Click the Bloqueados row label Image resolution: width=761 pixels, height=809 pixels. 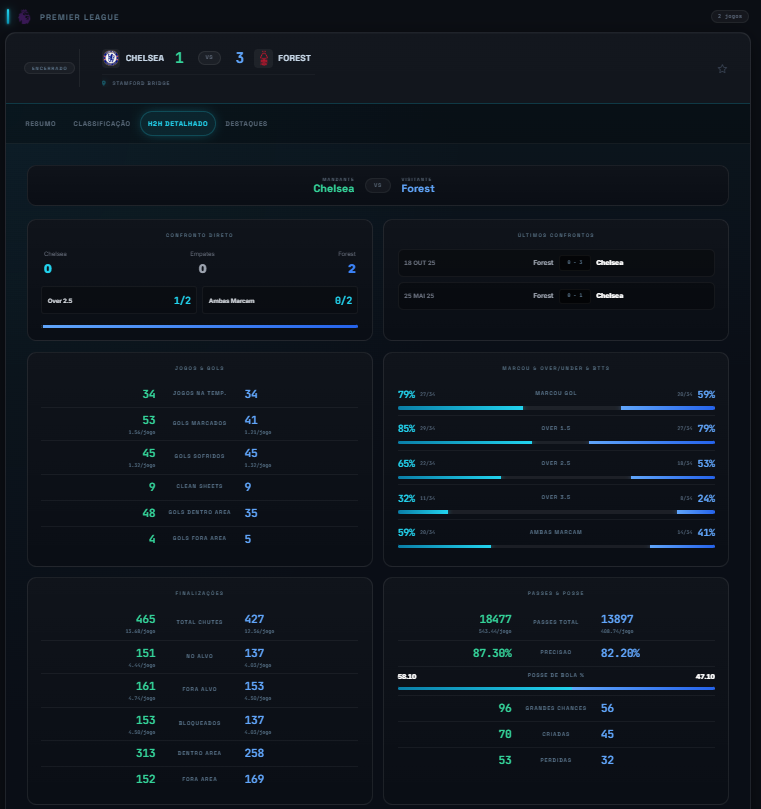199,723
